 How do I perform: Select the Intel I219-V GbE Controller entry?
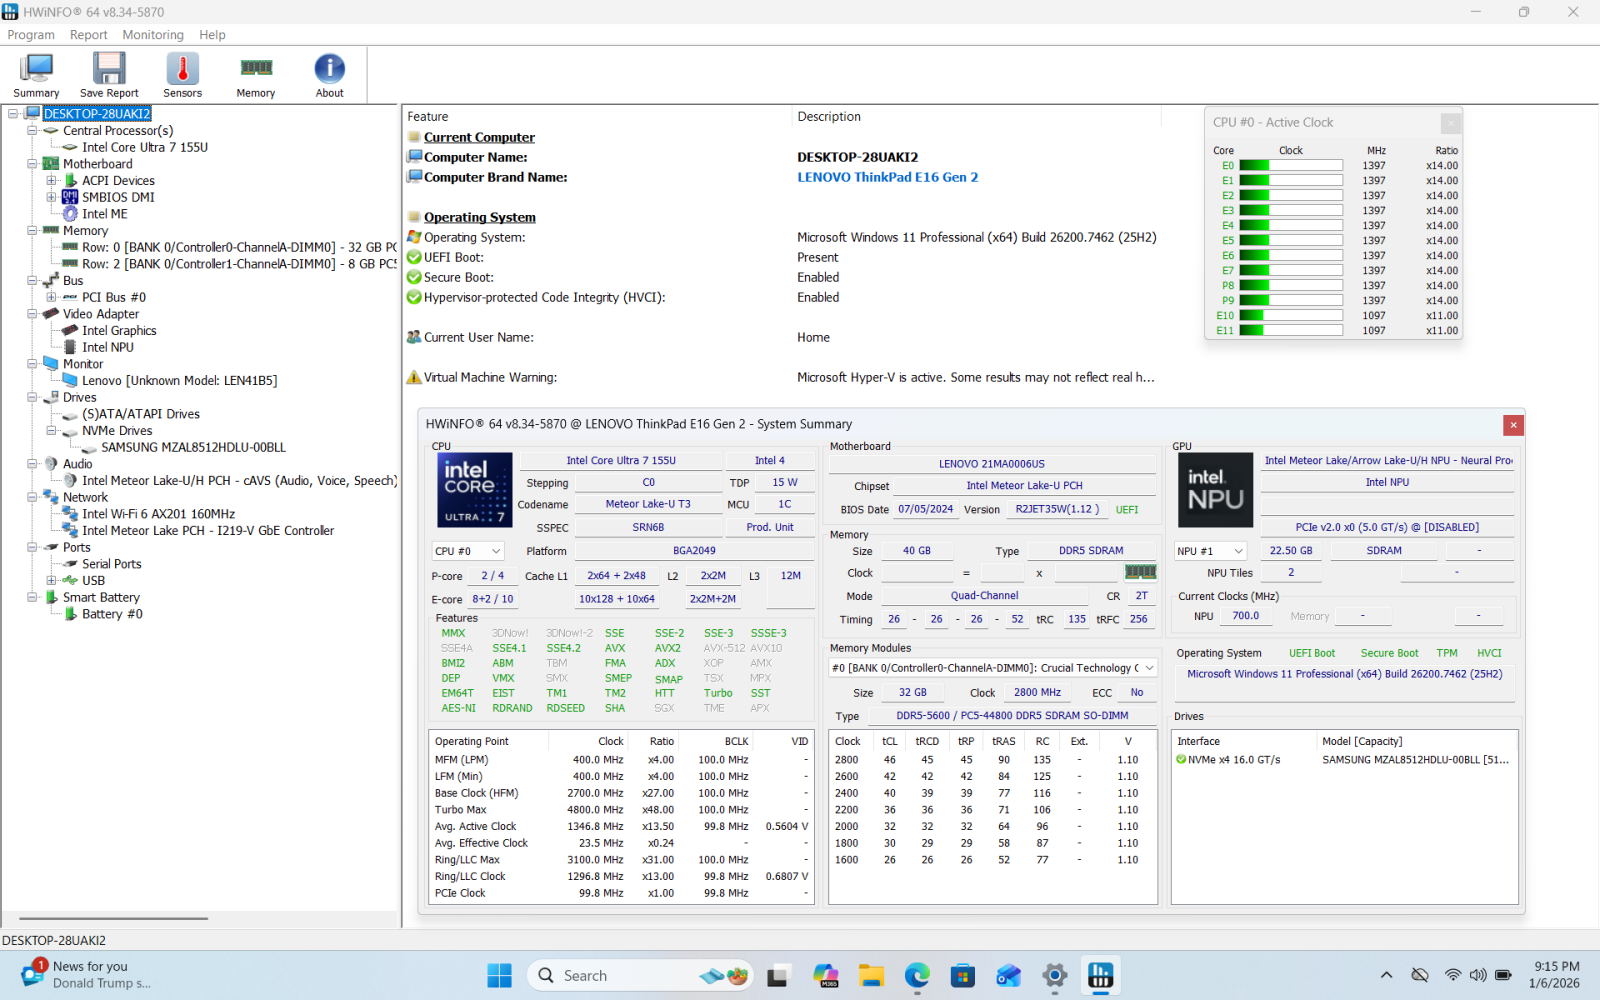pyautogui.click(x=208, y=531)
